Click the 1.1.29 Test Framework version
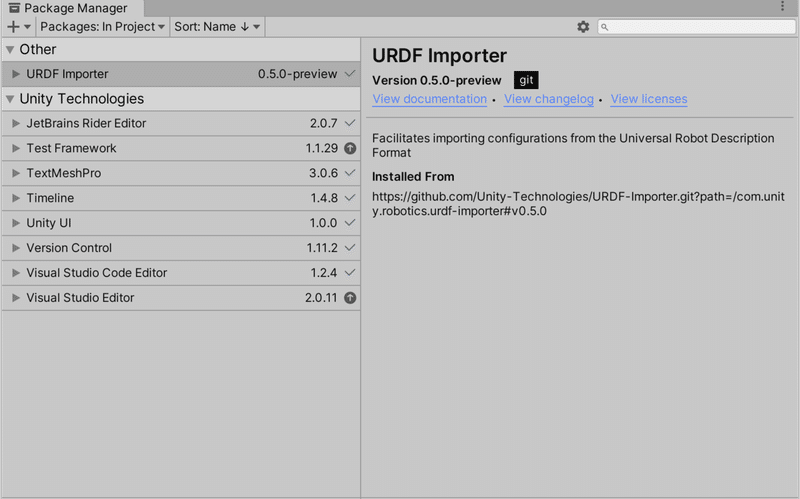800x499 pixels. click(x=321, y=148)
